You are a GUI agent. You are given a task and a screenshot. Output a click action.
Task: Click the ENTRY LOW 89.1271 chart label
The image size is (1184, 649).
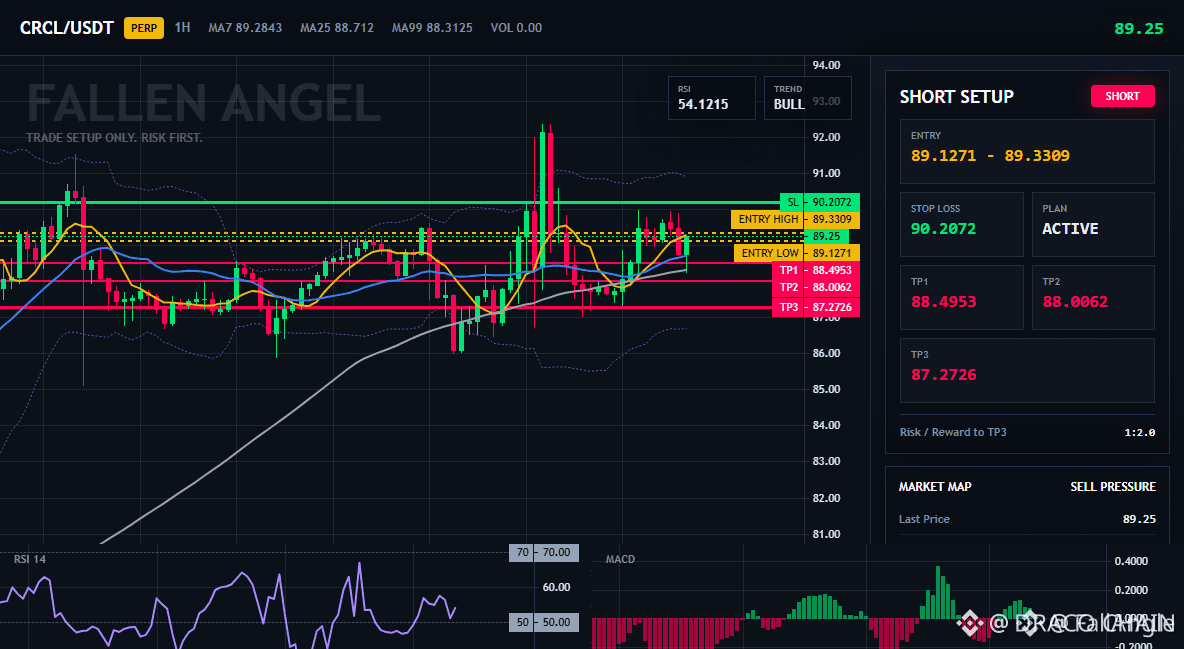(797, 253)
